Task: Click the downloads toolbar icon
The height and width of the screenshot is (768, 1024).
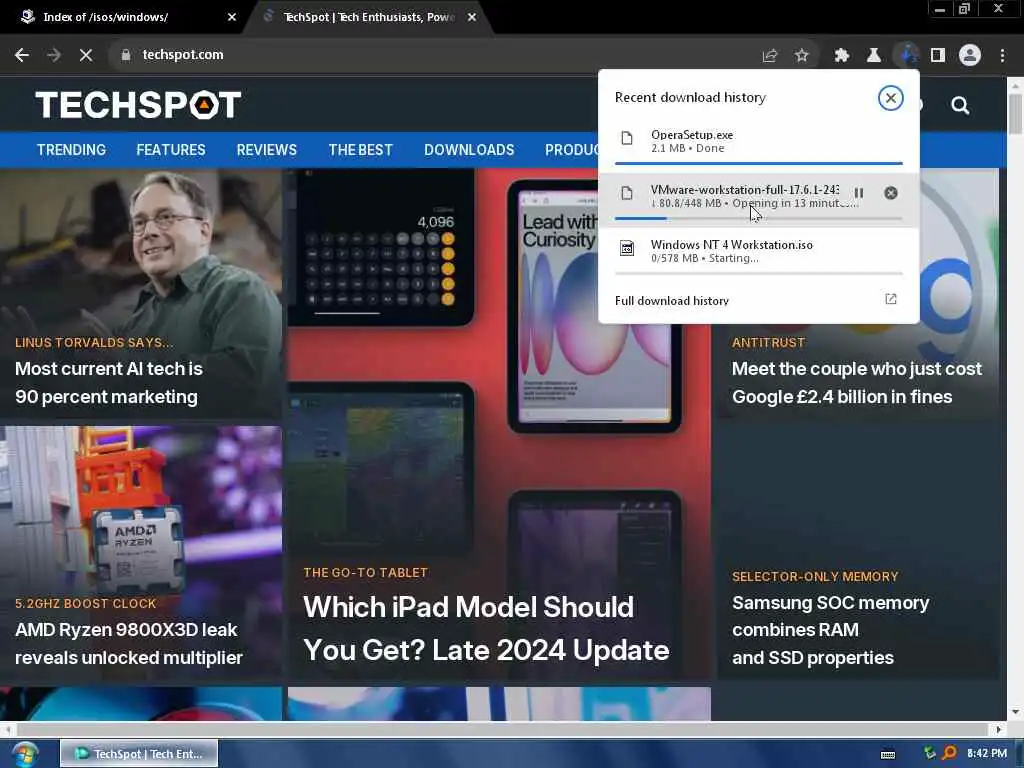Action: 906,56
